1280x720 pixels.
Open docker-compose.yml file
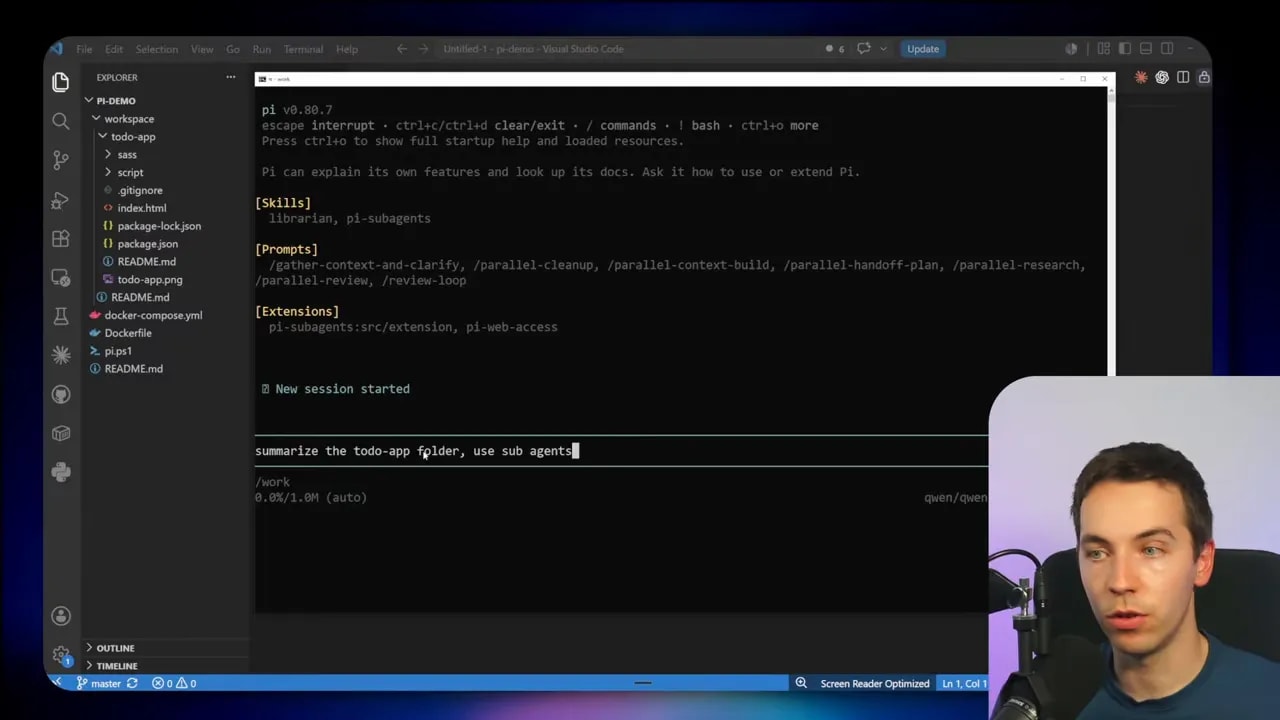click(x=153, y=315)
